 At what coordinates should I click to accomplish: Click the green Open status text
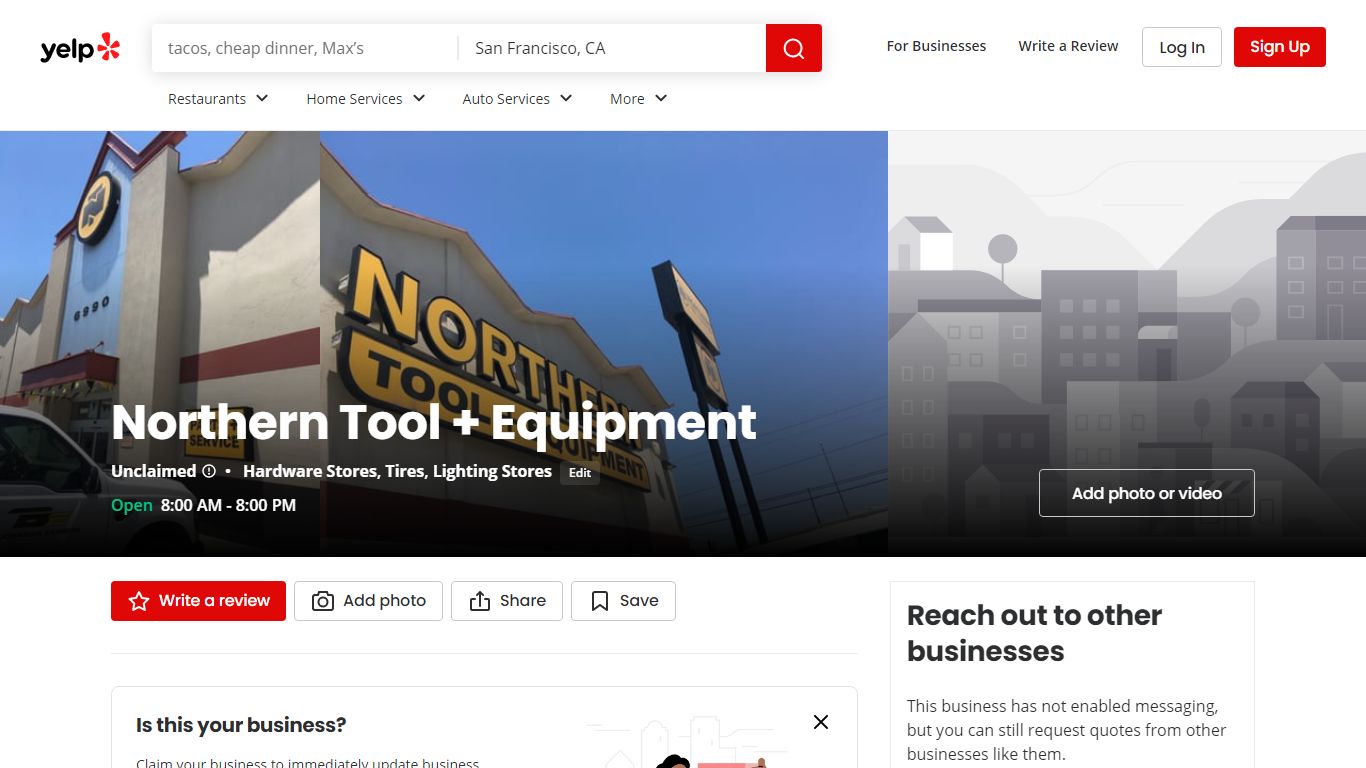coord(132,505)
